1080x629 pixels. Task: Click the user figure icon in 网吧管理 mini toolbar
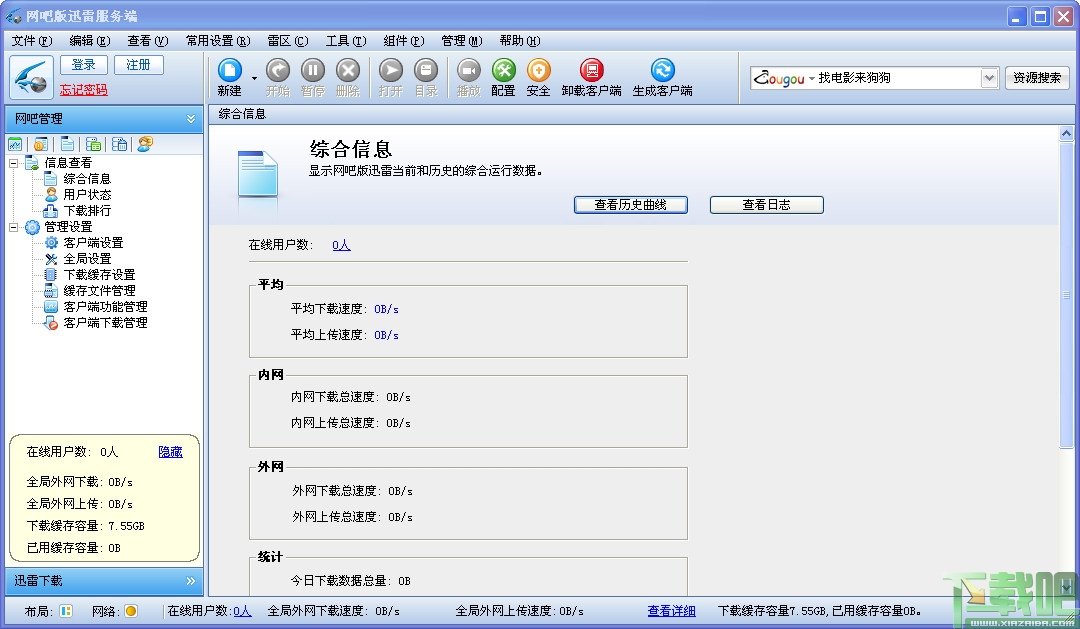(x=145, y=144)
